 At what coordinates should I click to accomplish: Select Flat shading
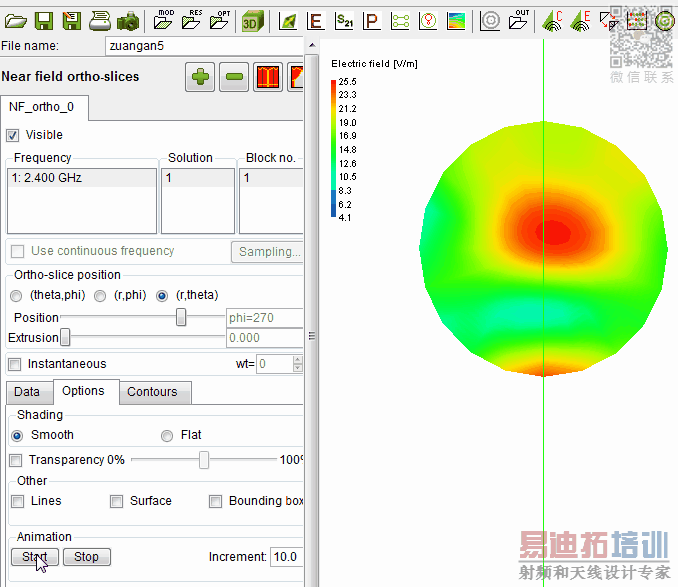point(167,436)
